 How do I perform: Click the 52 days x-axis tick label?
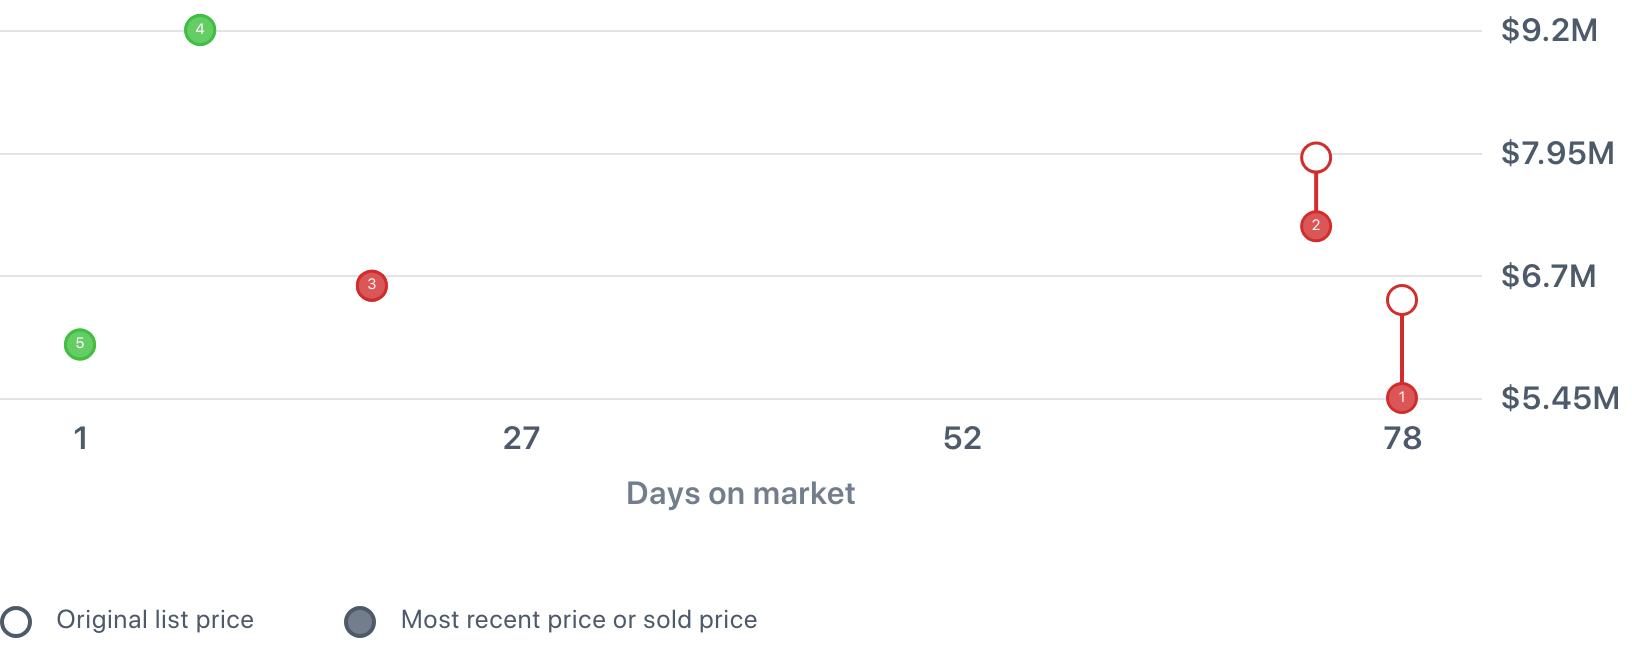point(962,438)
